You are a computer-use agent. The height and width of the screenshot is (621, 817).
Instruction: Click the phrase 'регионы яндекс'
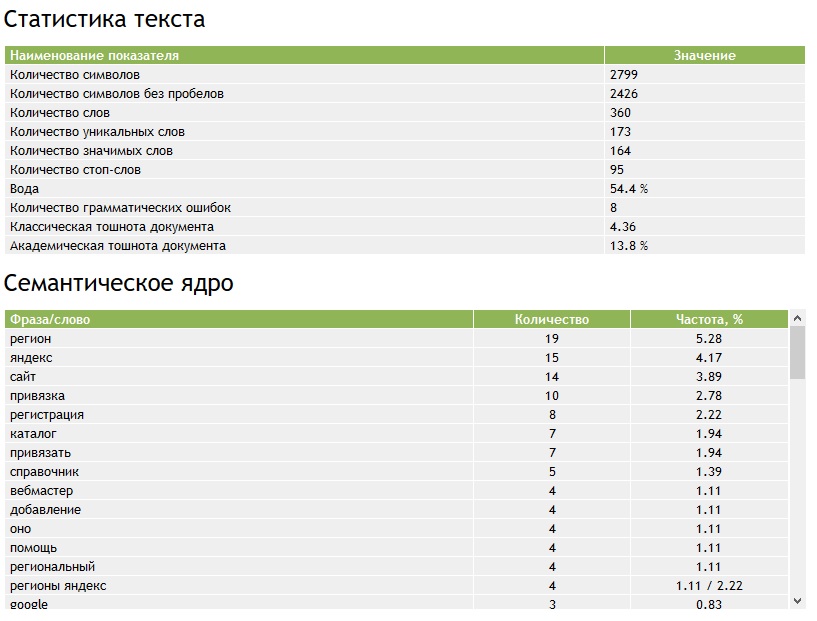(x=58, y=586)
